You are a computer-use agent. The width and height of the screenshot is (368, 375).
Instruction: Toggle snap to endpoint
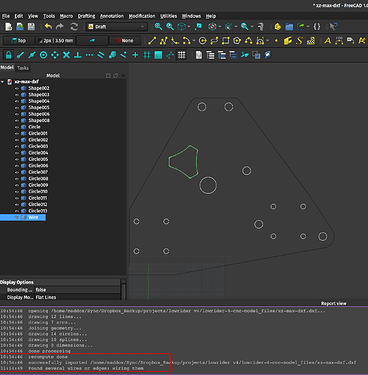(20, 55)
